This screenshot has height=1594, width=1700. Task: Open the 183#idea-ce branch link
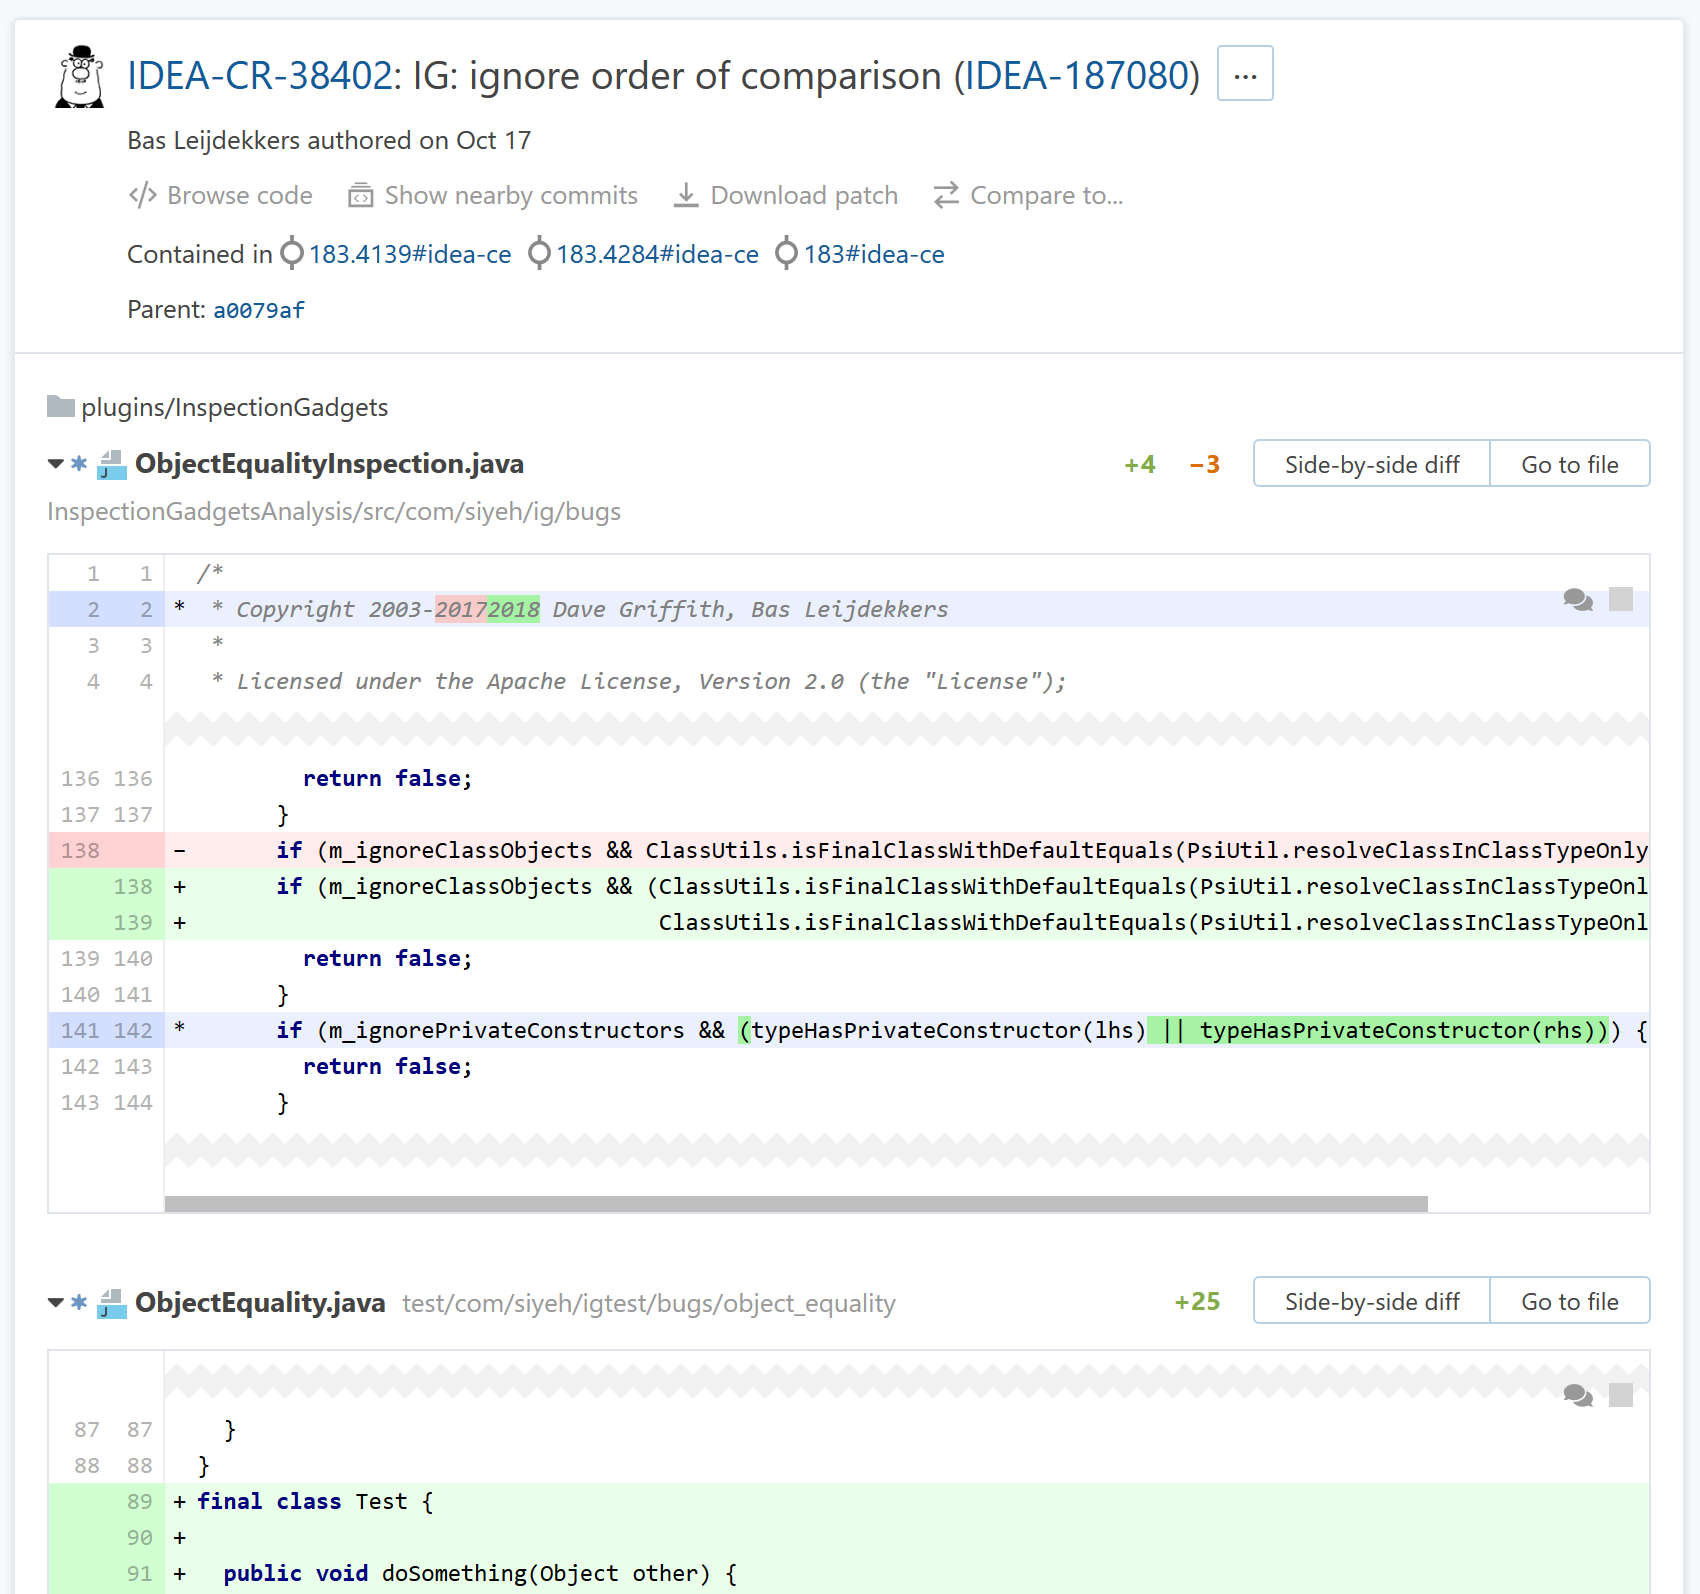[x=873, y=255]
